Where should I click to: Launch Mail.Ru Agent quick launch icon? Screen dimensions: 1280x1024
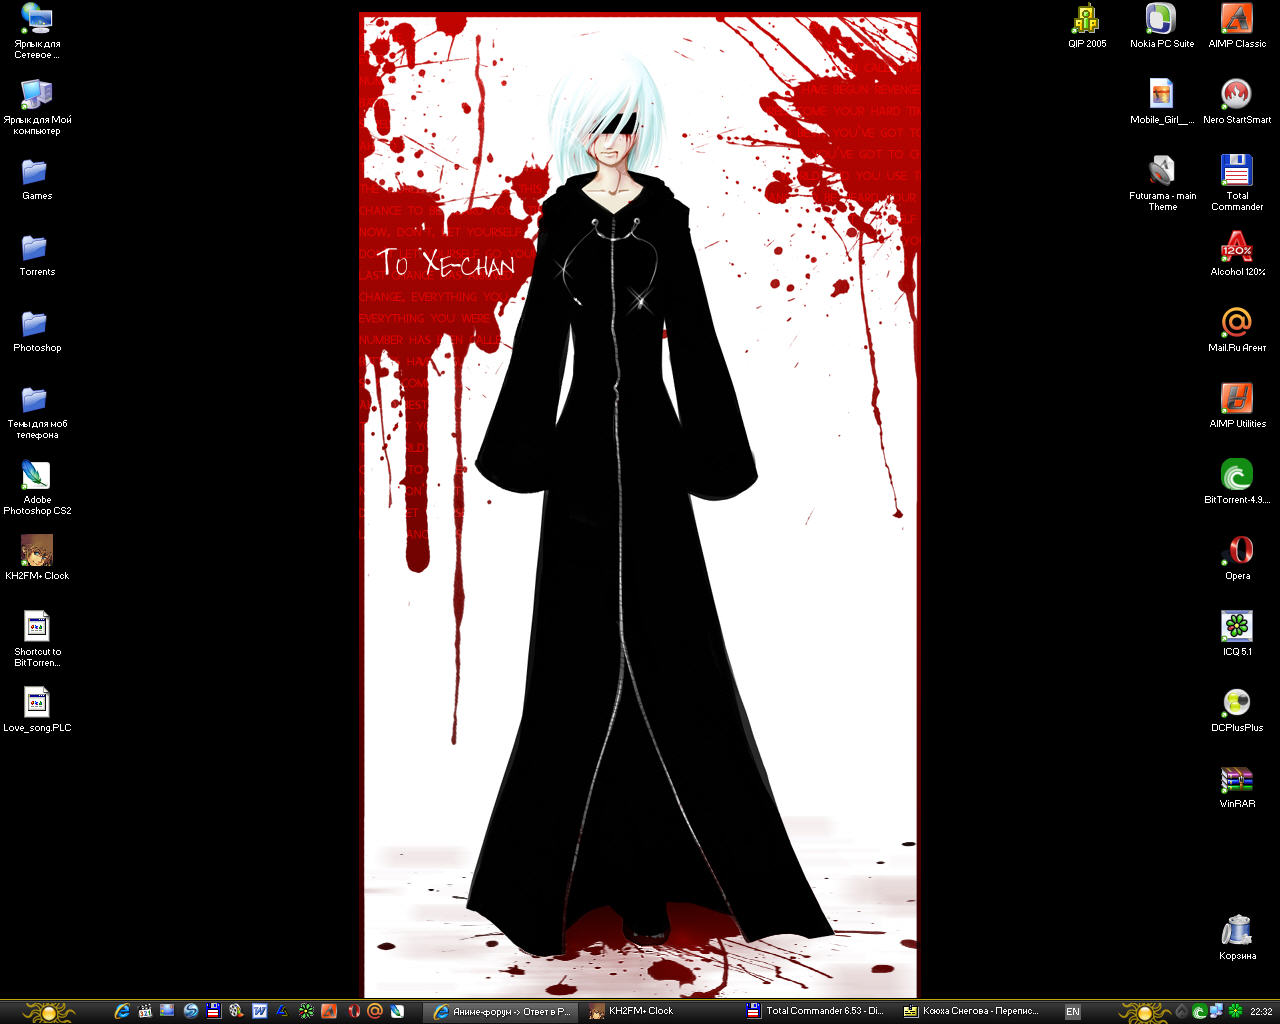coord(375,1011)
